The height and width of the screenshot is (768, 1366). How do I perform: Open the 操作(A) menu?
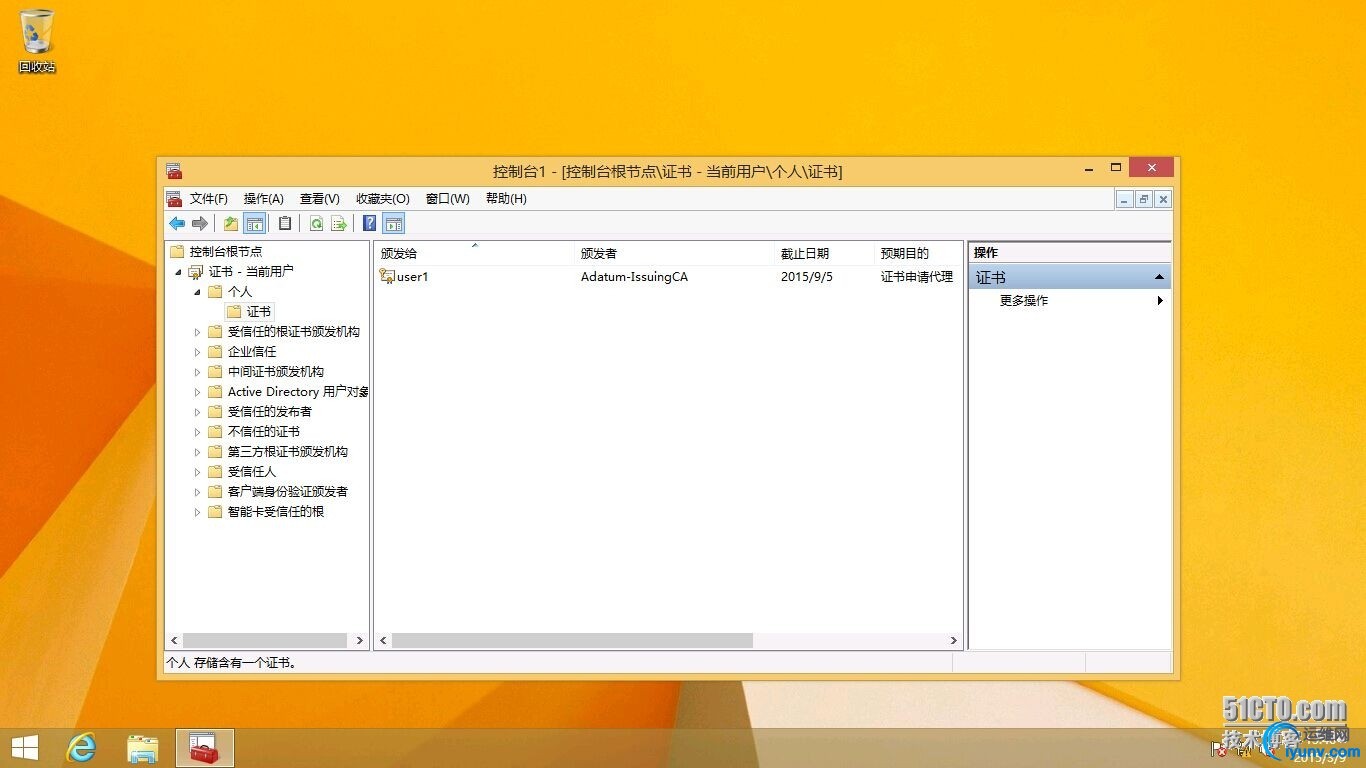coord(264,199)
